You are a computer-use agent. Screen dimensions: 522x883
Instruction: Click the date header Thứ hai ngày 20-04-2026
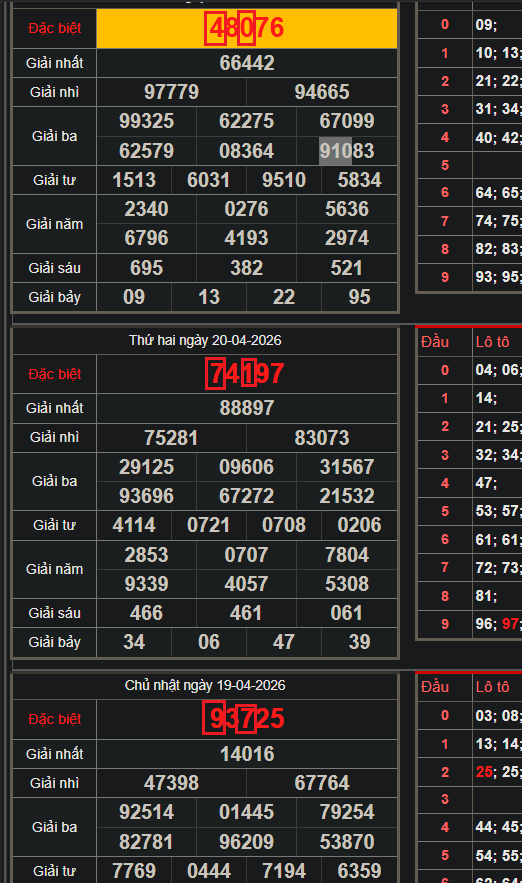click(x=205, y=340)
